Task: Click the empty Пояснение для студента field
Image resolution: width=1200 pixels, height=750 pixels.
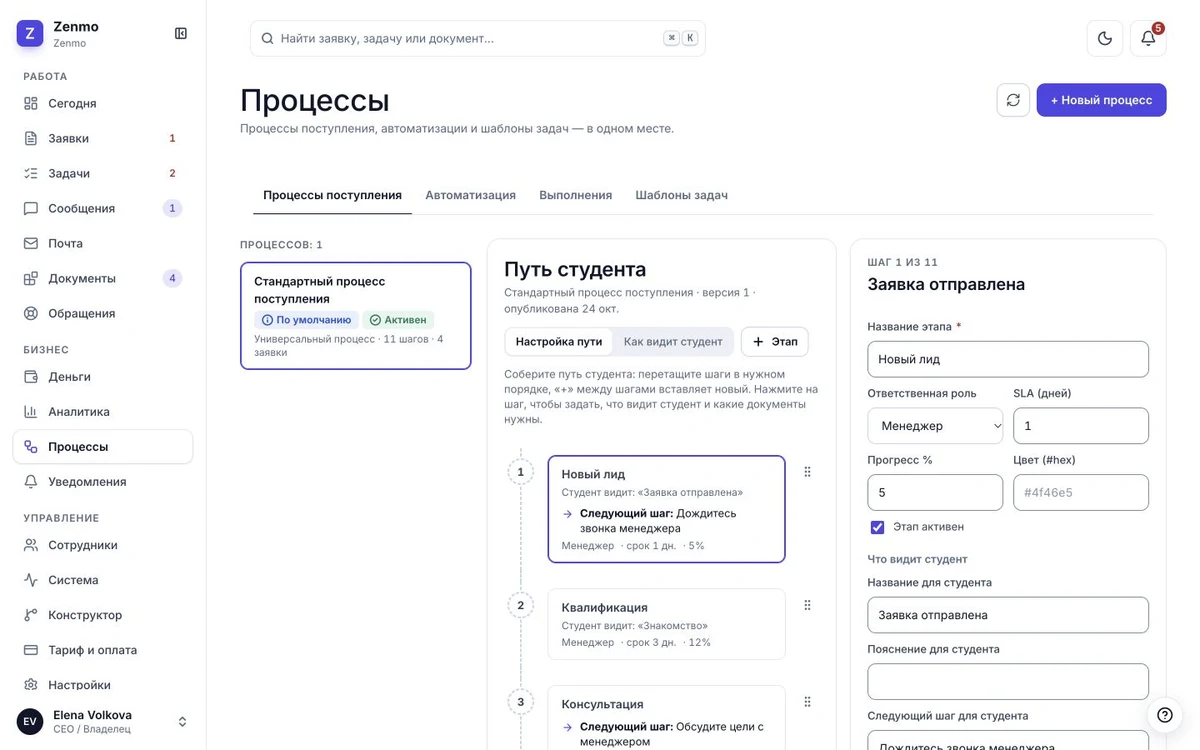Action: [1008, 682]
